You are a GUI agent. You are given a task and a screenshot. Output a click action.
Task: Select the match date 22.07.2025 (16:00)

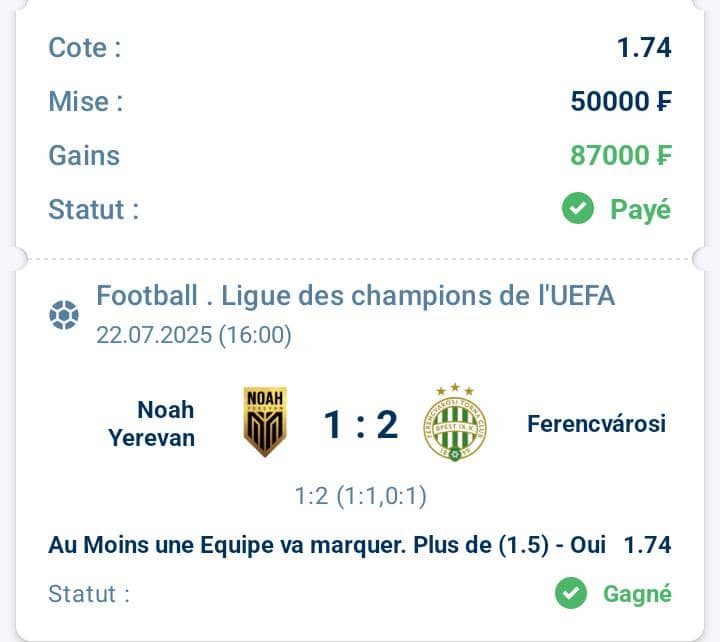(194, 335)
